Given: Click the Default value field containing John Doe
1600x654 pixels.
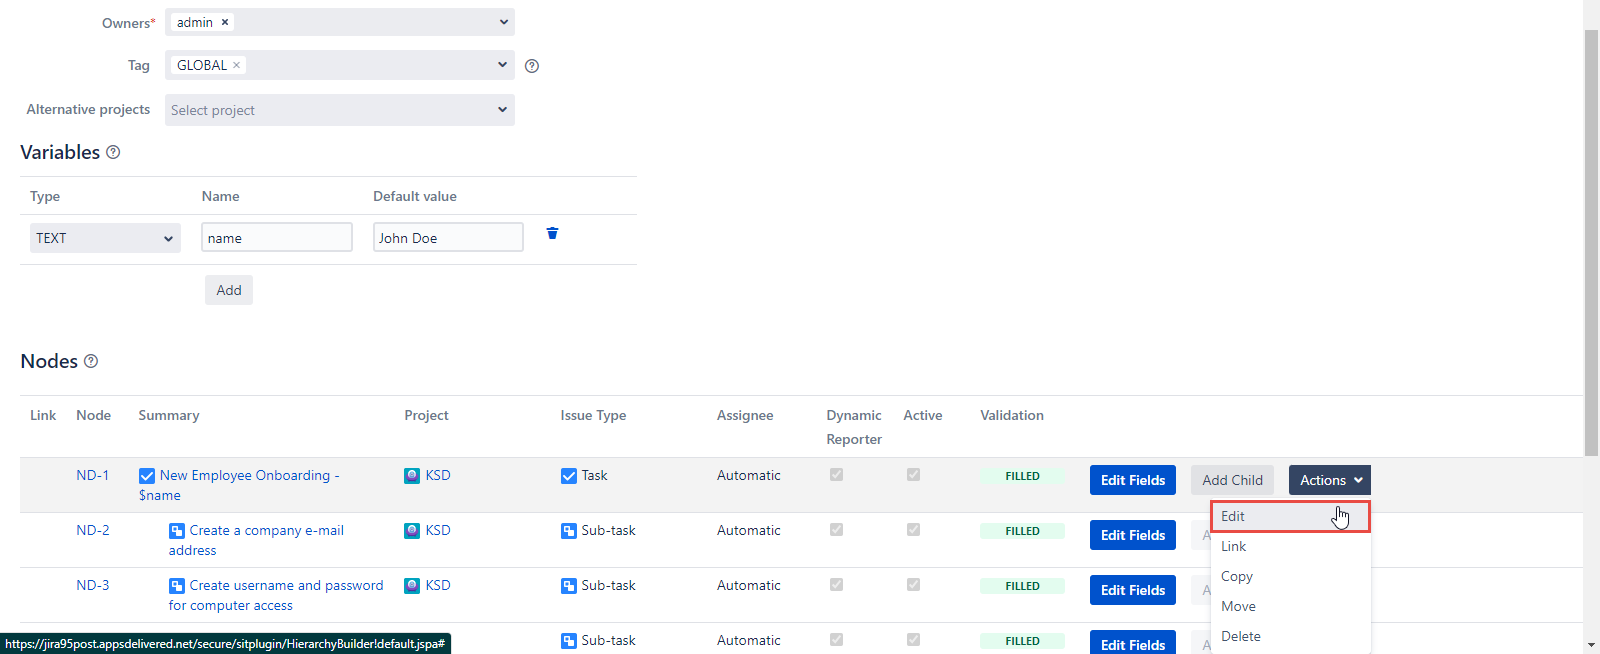Looking at the screenshot, I should click(x=448, y=238).
